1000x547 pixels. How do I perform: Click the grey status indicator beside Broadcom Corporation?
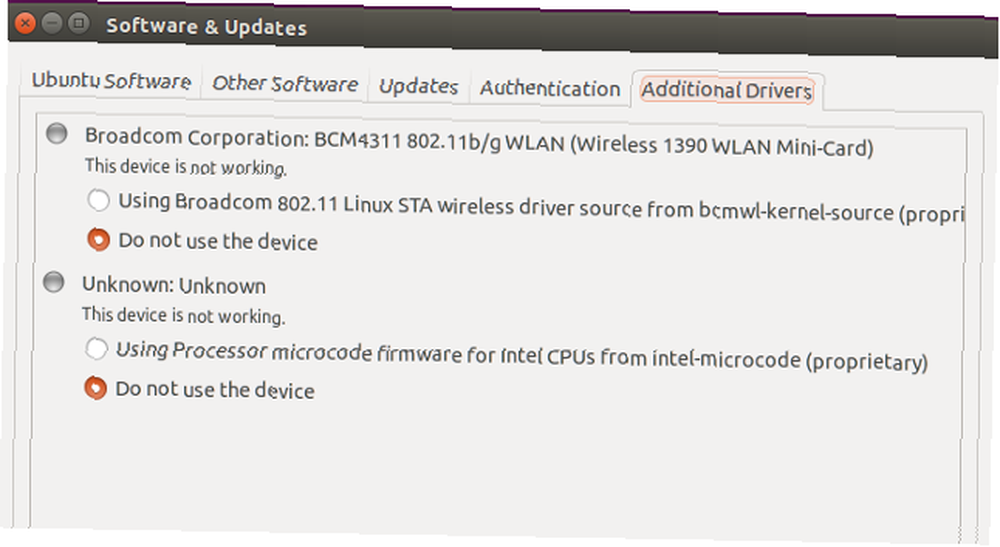(57, 133)
